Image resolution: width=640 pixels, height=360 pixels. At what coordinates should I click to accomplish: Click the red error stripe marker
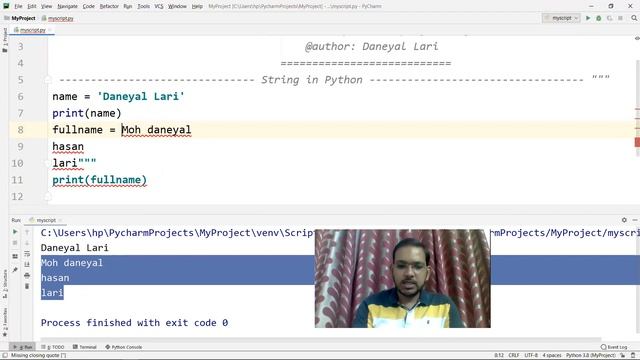click(x=637, y=142)
